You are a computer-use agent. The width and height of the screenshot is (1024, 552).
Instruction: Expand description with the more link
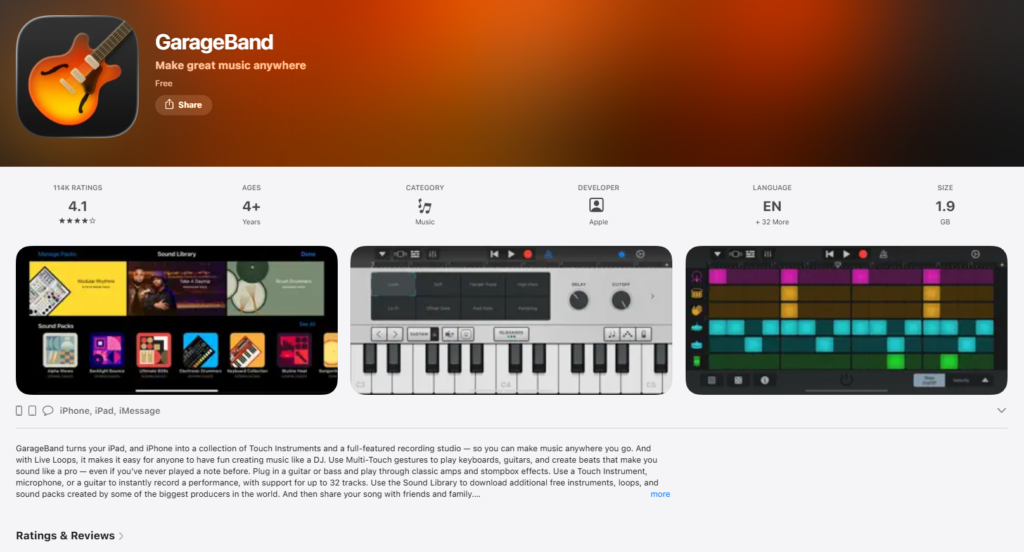(660, 494)
